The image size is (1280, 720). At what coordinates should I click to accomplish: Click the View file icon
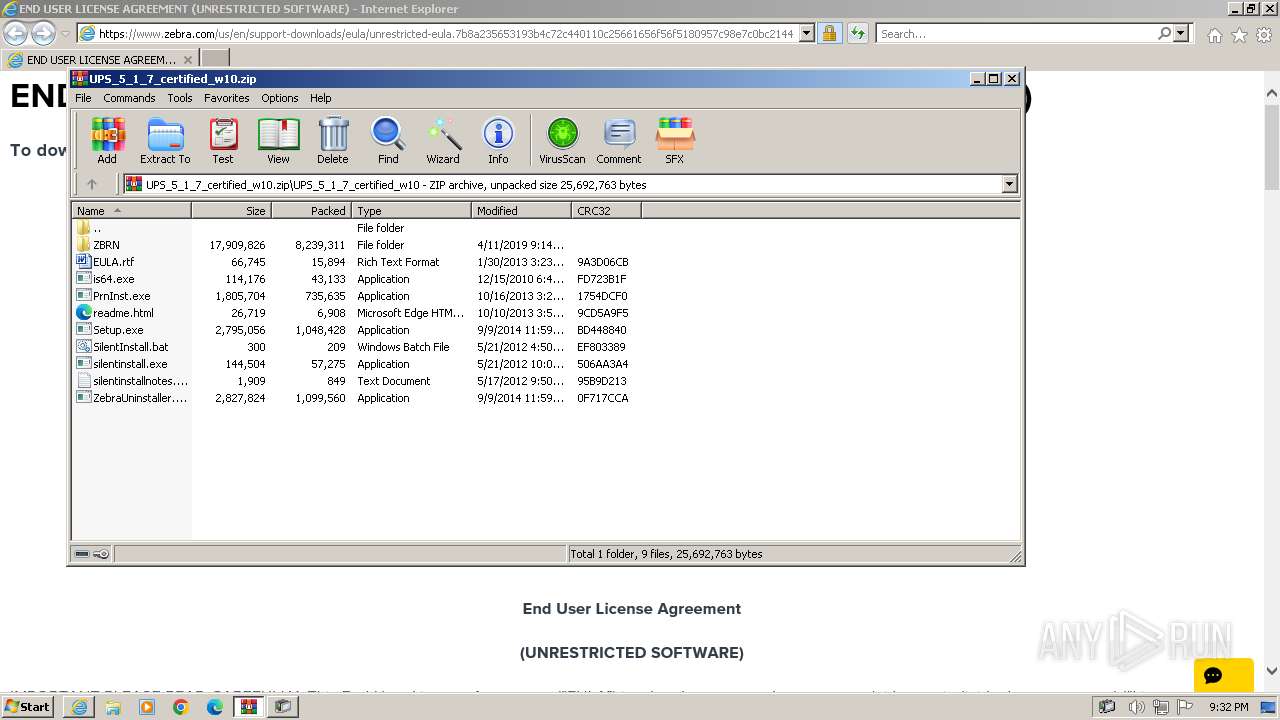278,141
